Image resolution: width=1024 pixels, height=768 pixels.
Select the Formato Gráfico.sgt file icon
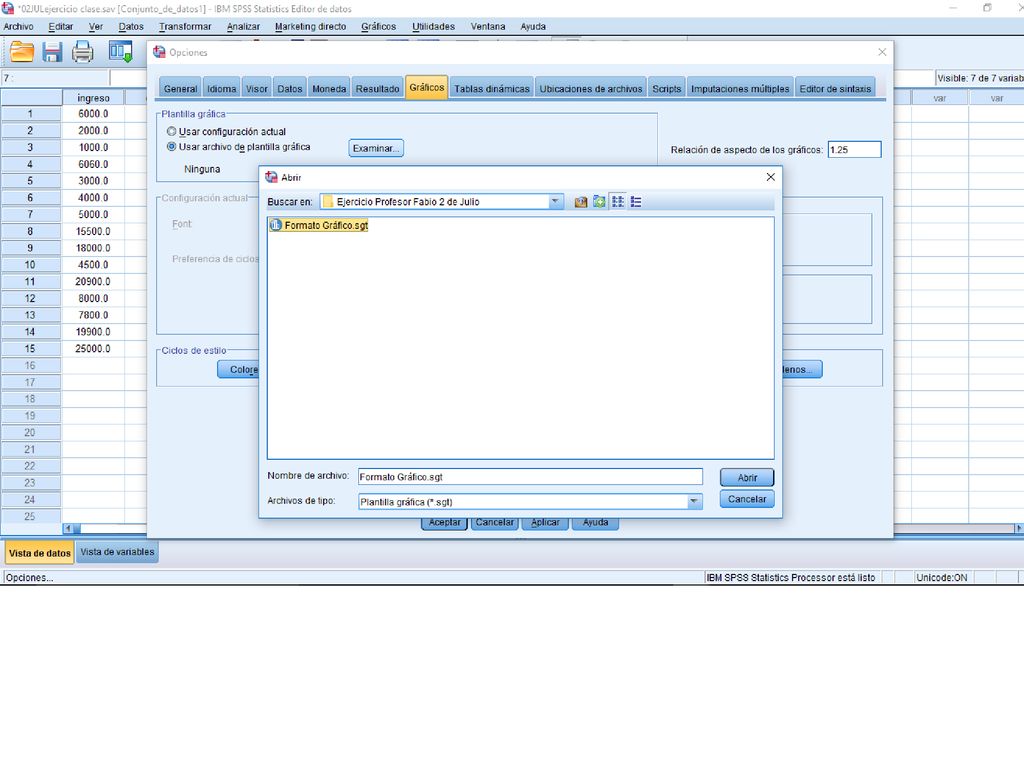(276, 225)
